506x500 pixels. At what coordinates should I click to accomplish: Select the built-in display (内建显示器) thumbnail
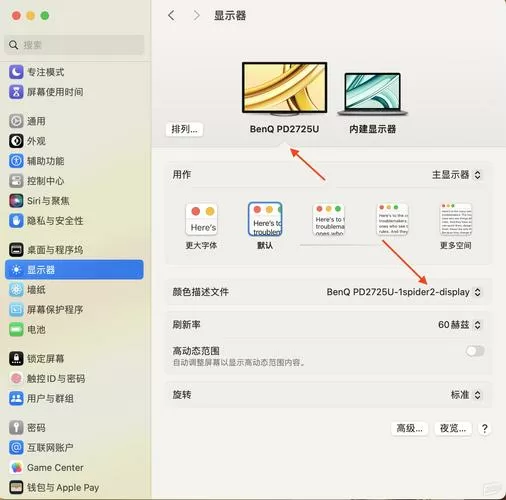click(x=372, y=94)
